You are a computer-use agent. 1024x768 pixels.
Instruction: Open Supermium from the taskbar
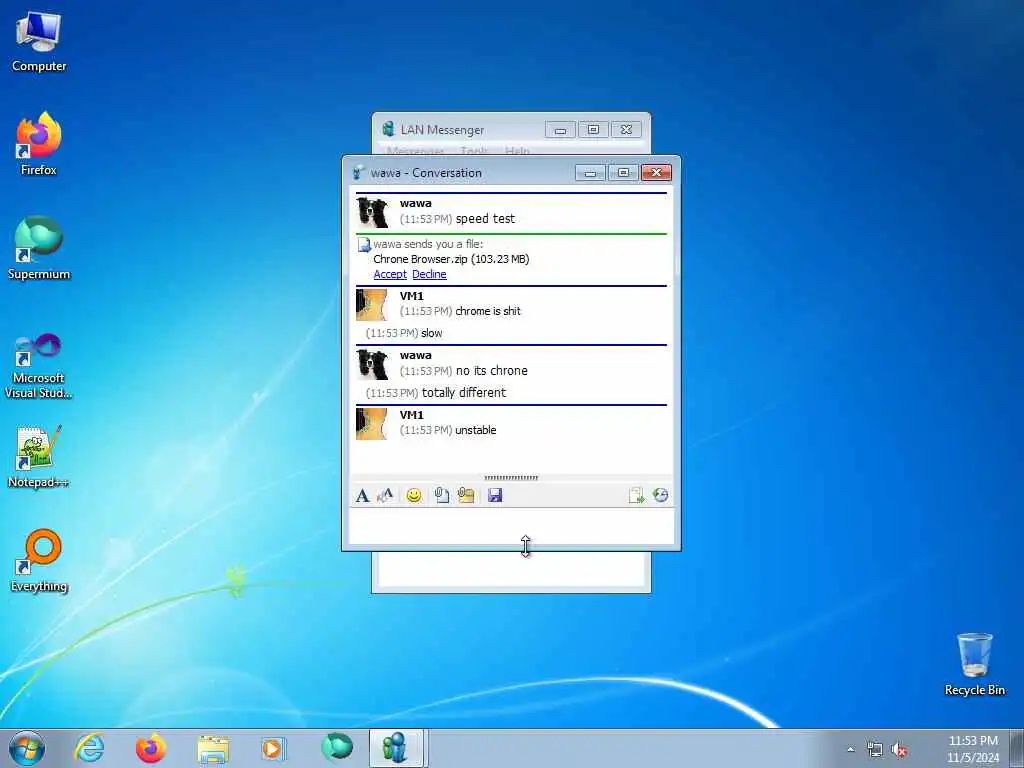pos(337,748)
